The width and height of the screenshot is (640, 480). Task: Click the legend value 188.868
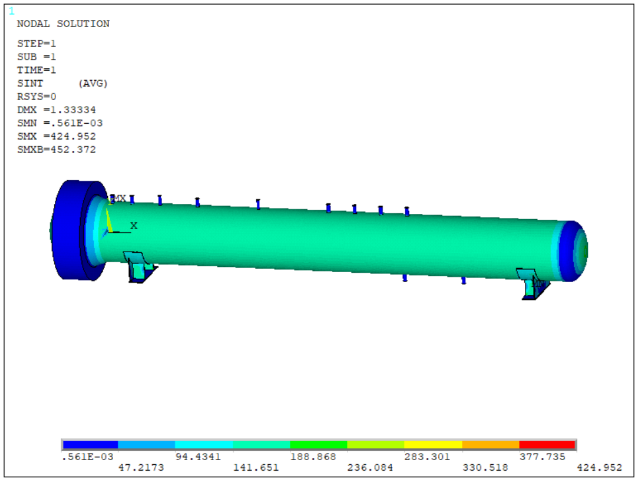click(x=313, y=457)
